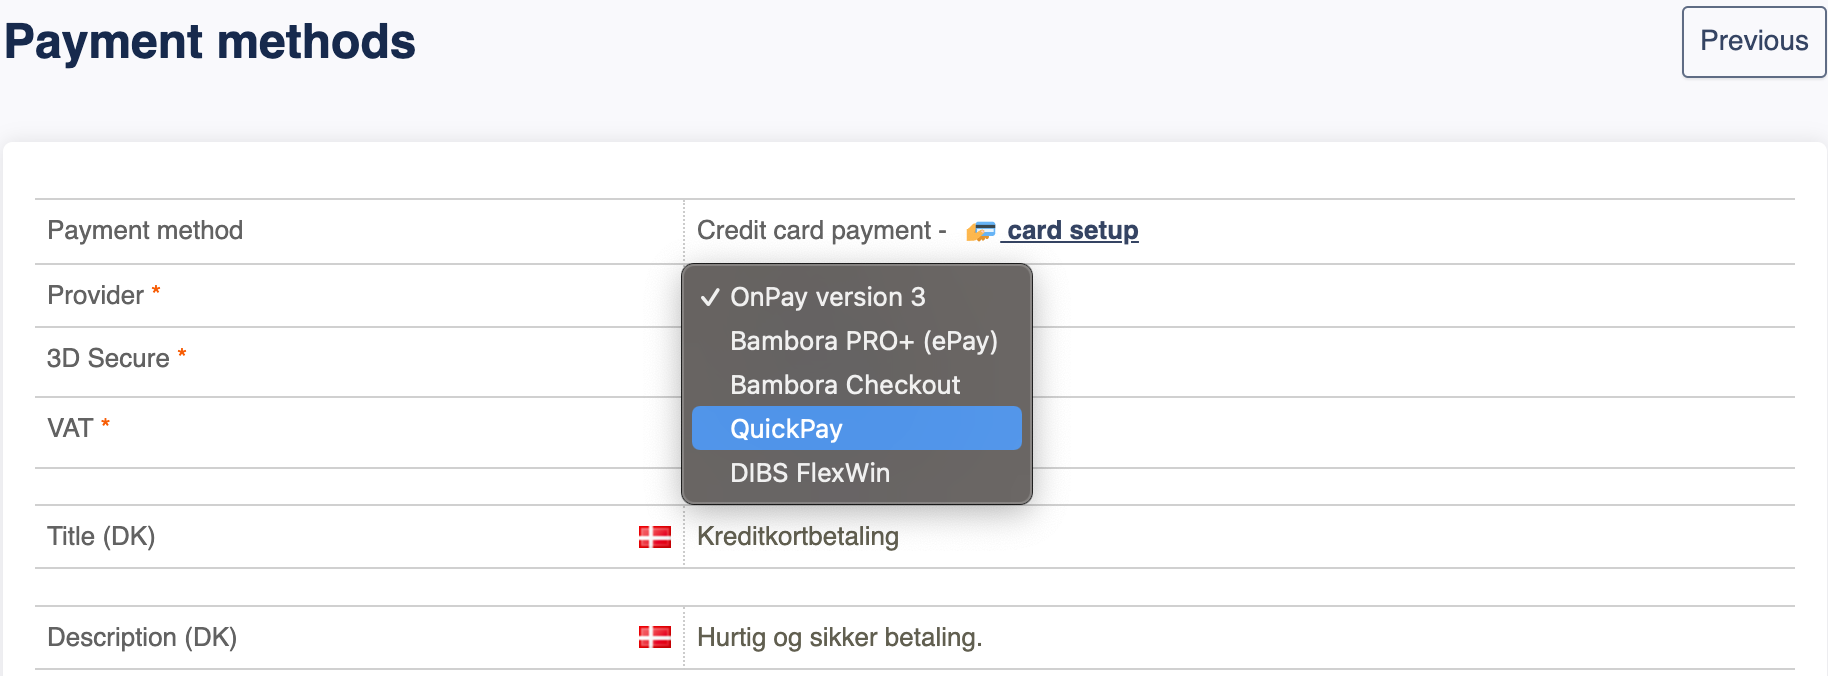Click the Provider field label
The height and width of the screenshot is (676, 1828).
click(x=96, y=295)
